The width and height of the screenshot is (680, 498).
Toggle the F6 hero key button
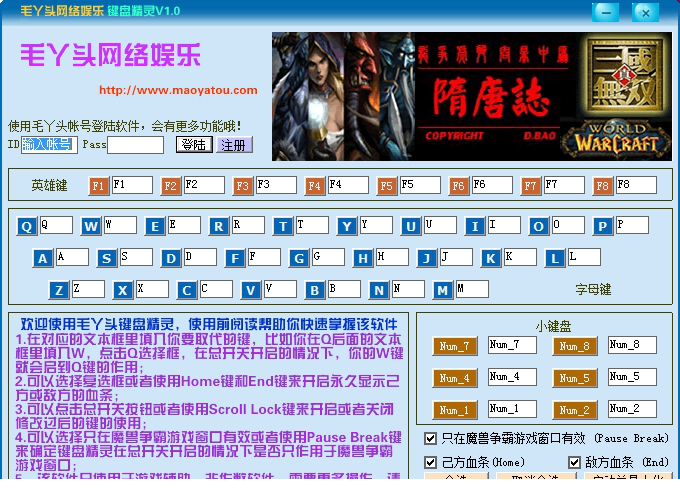point(458,186)
